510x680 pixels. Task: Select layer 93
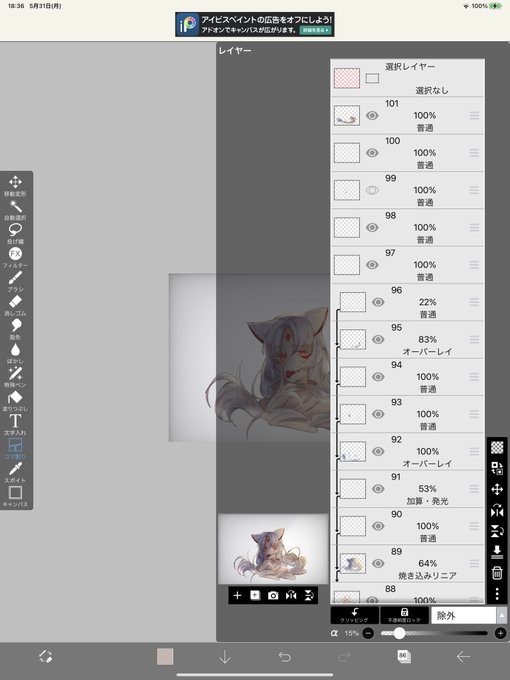pos(408,414)
